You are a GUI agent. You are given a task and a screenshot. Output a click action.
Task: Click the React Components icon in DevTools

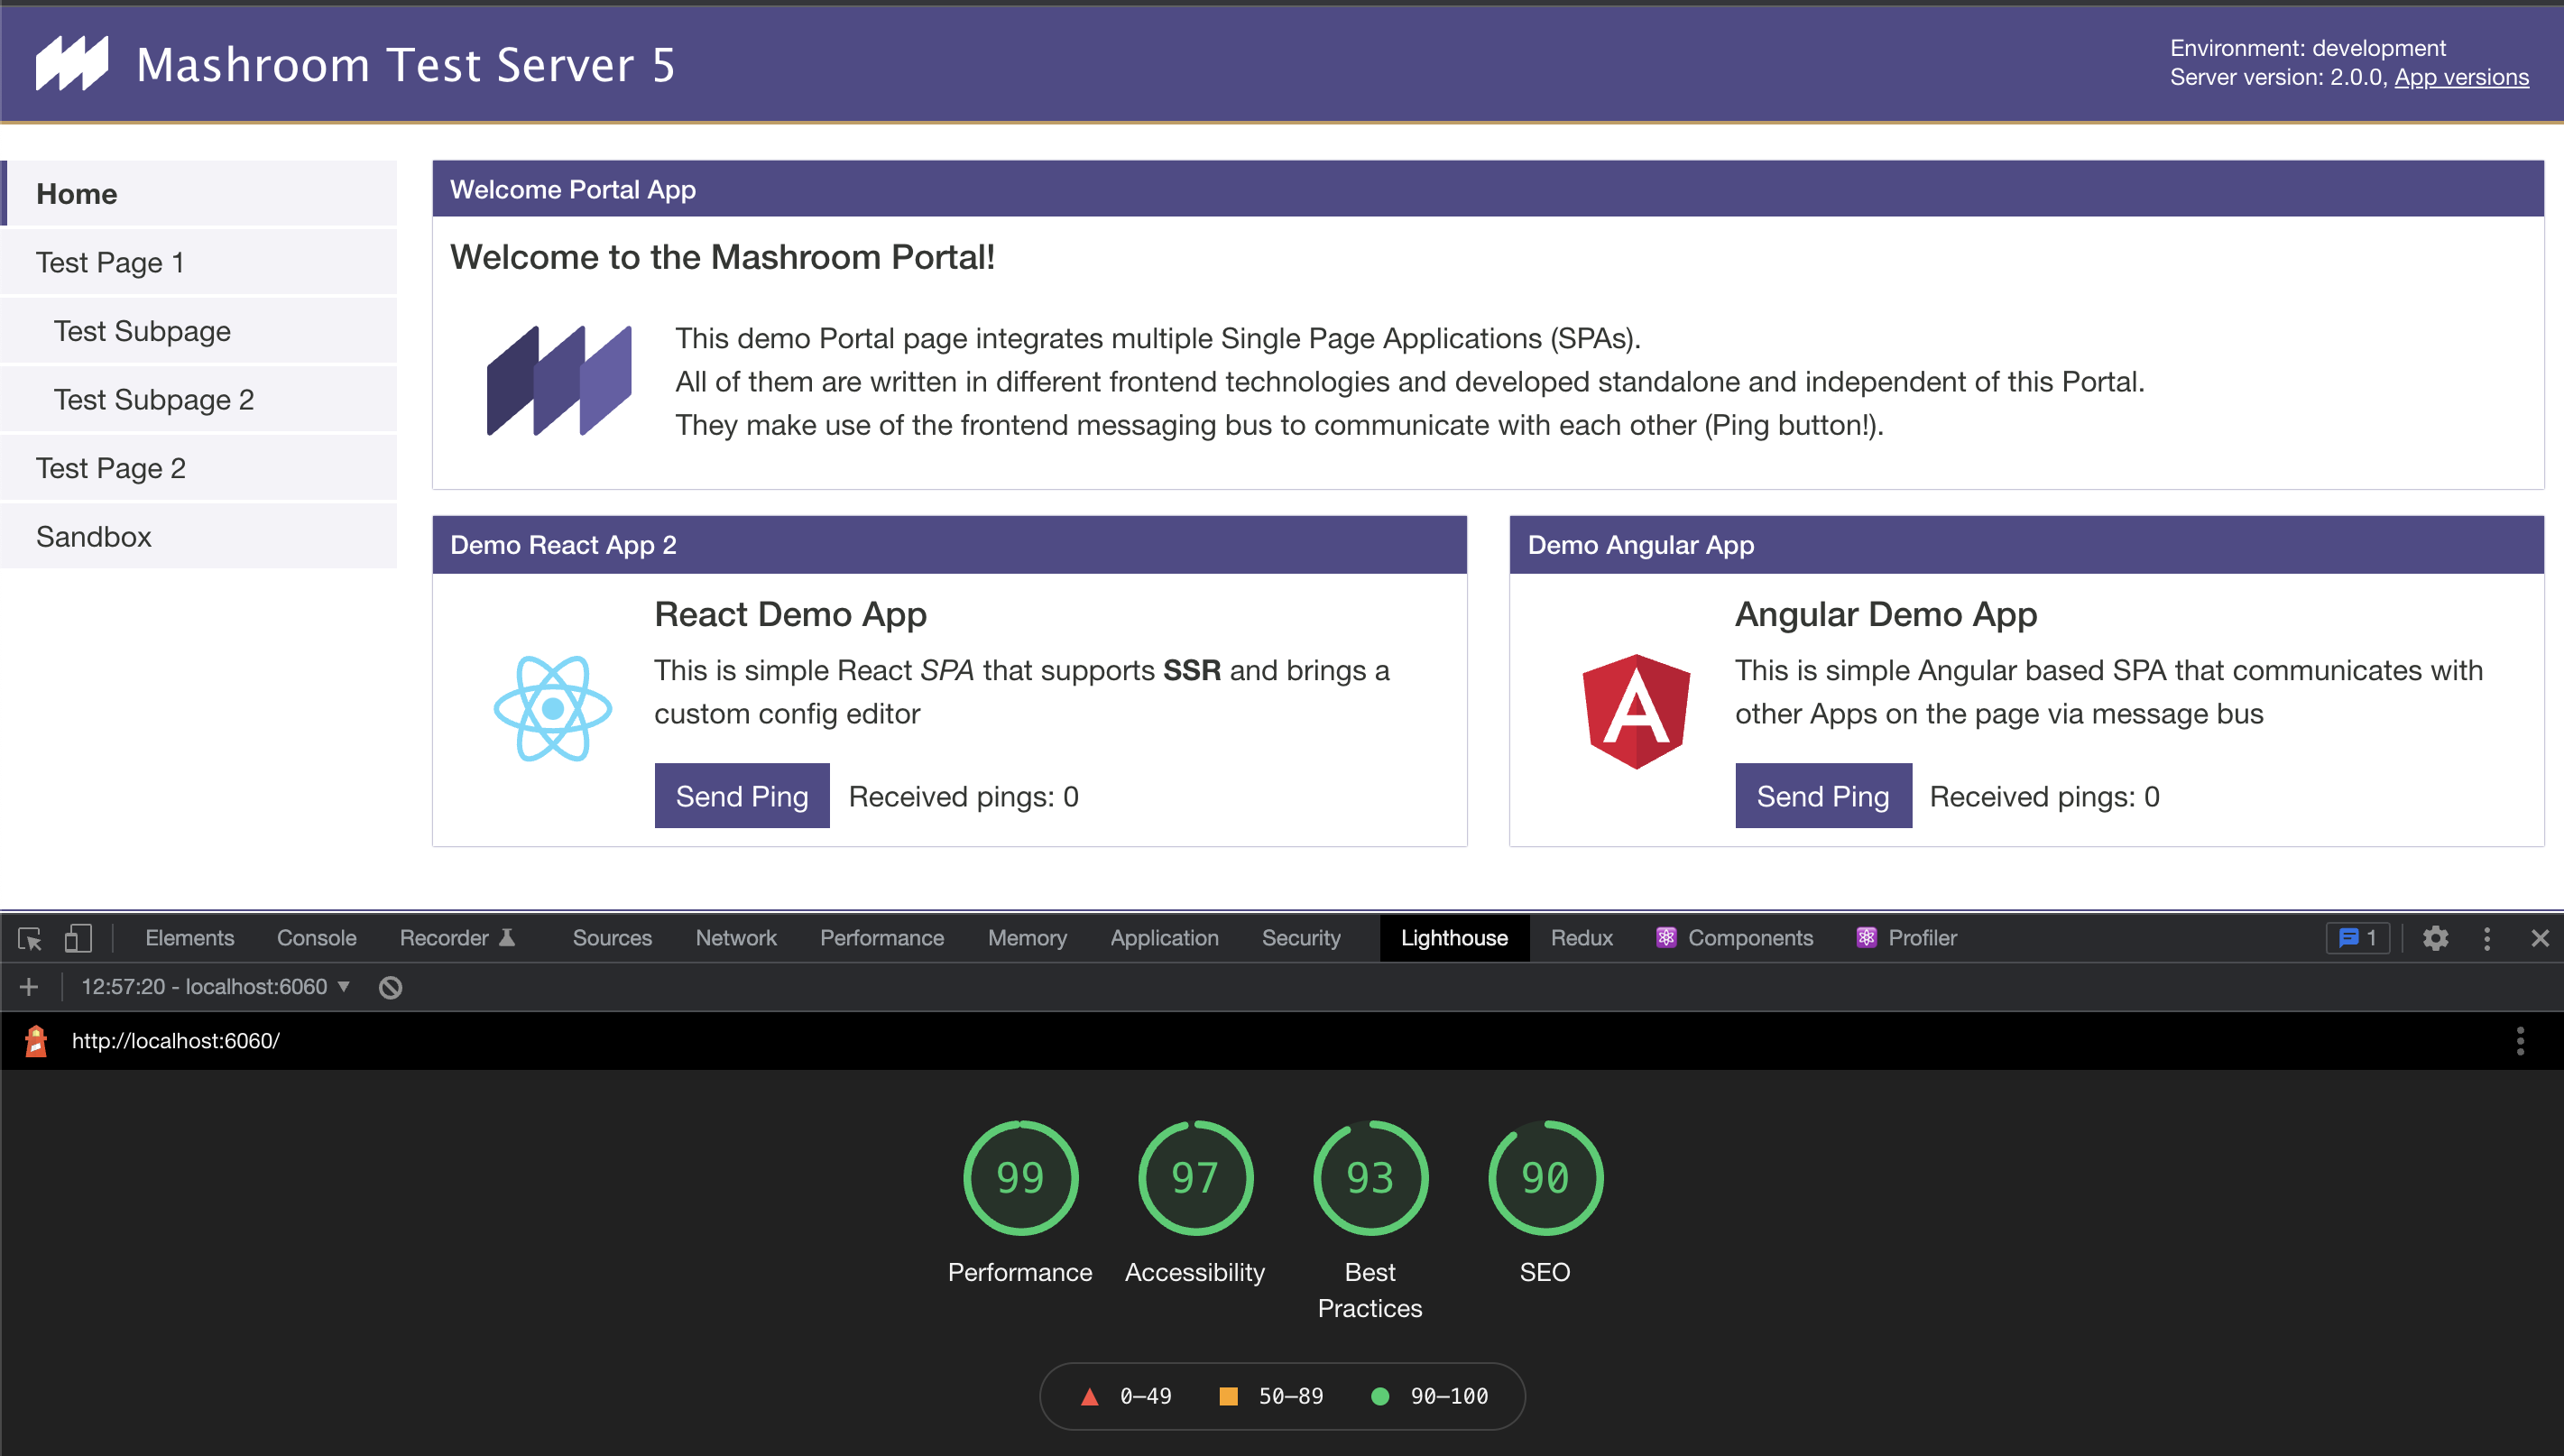click(x=1665, y=935)
